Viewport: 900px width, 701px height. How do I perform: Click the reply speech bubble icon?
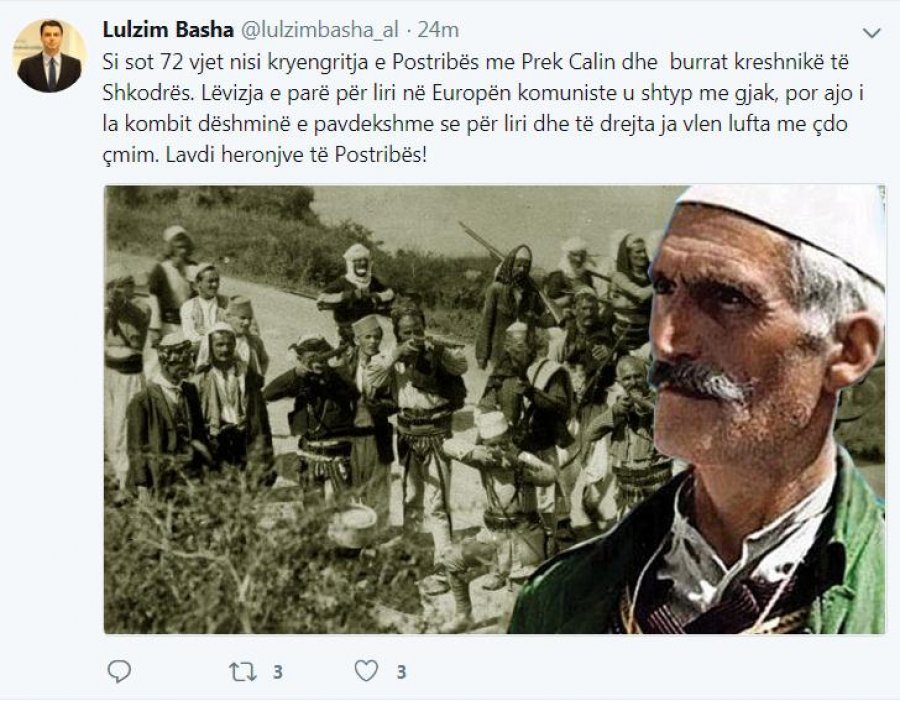pyautogui.click(x=119, y=671)
